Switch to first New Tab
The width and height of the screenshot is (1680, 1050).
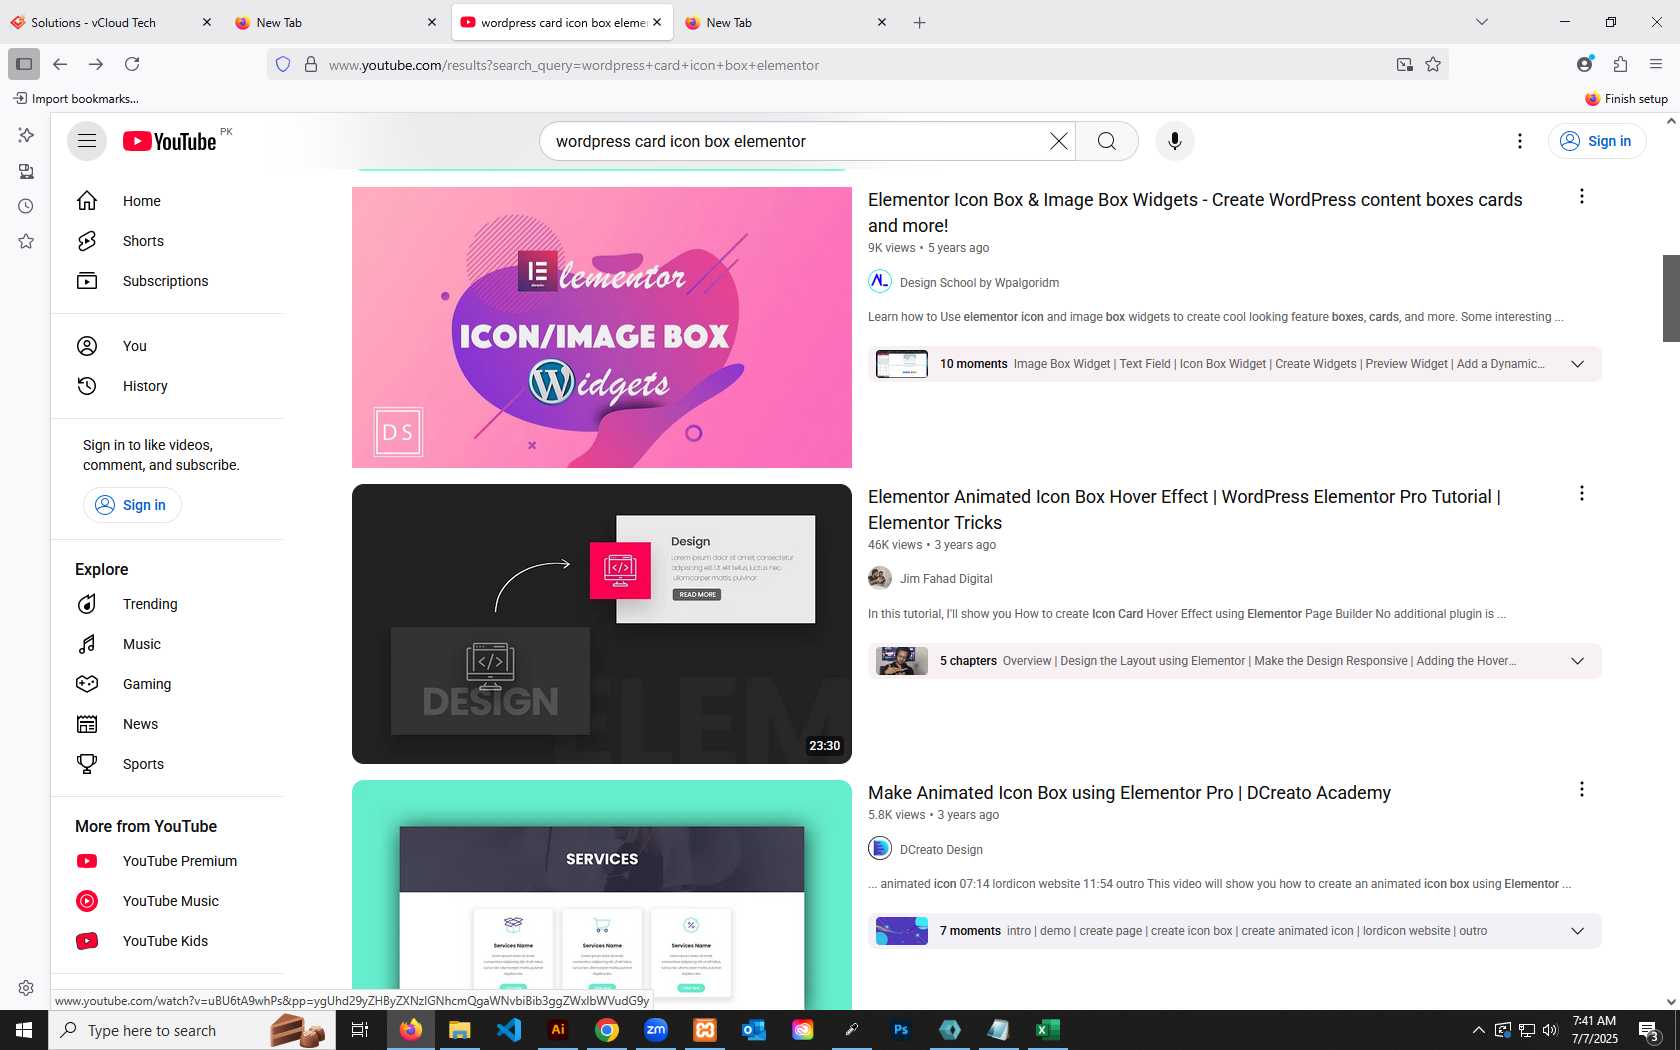coord(337,22)
